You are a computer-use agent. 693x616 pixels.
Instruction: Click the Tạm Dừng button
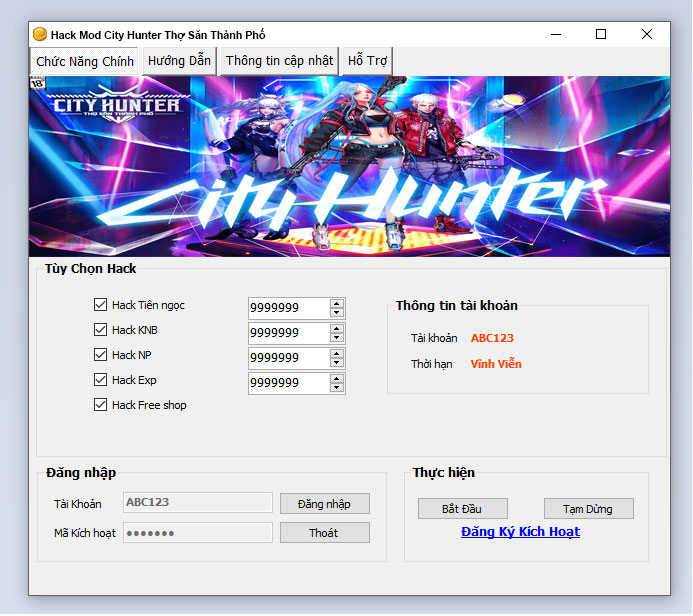[588, 509]
